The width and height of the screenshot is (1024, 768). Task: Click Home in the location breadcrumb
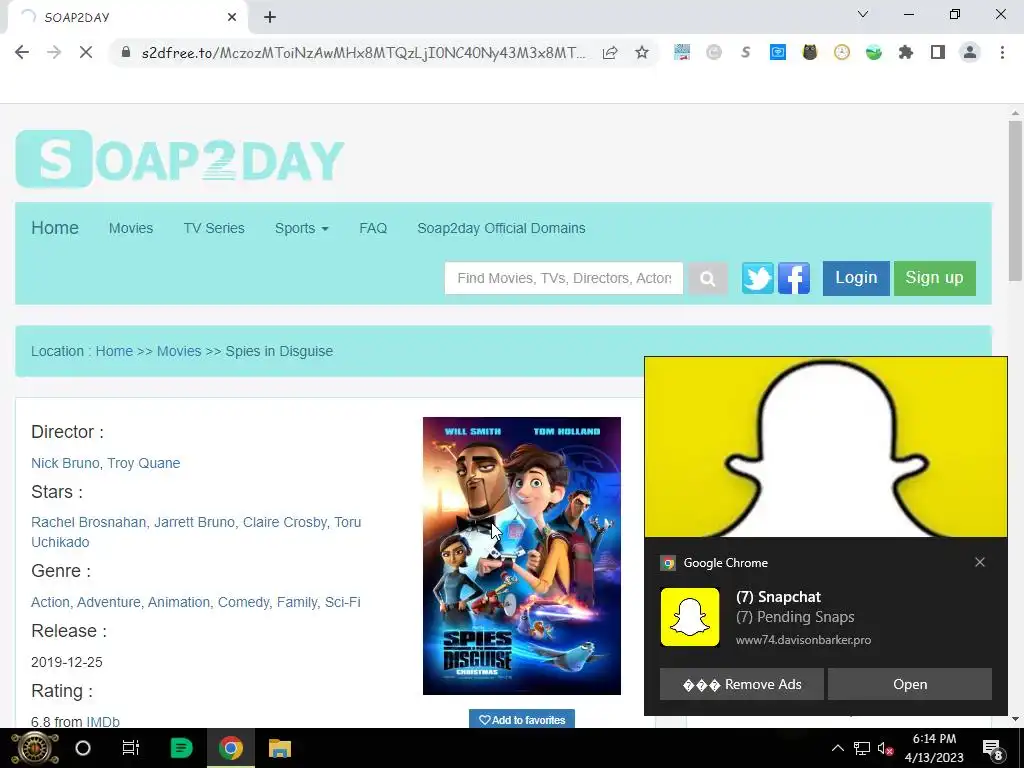[x=114, y=351]
